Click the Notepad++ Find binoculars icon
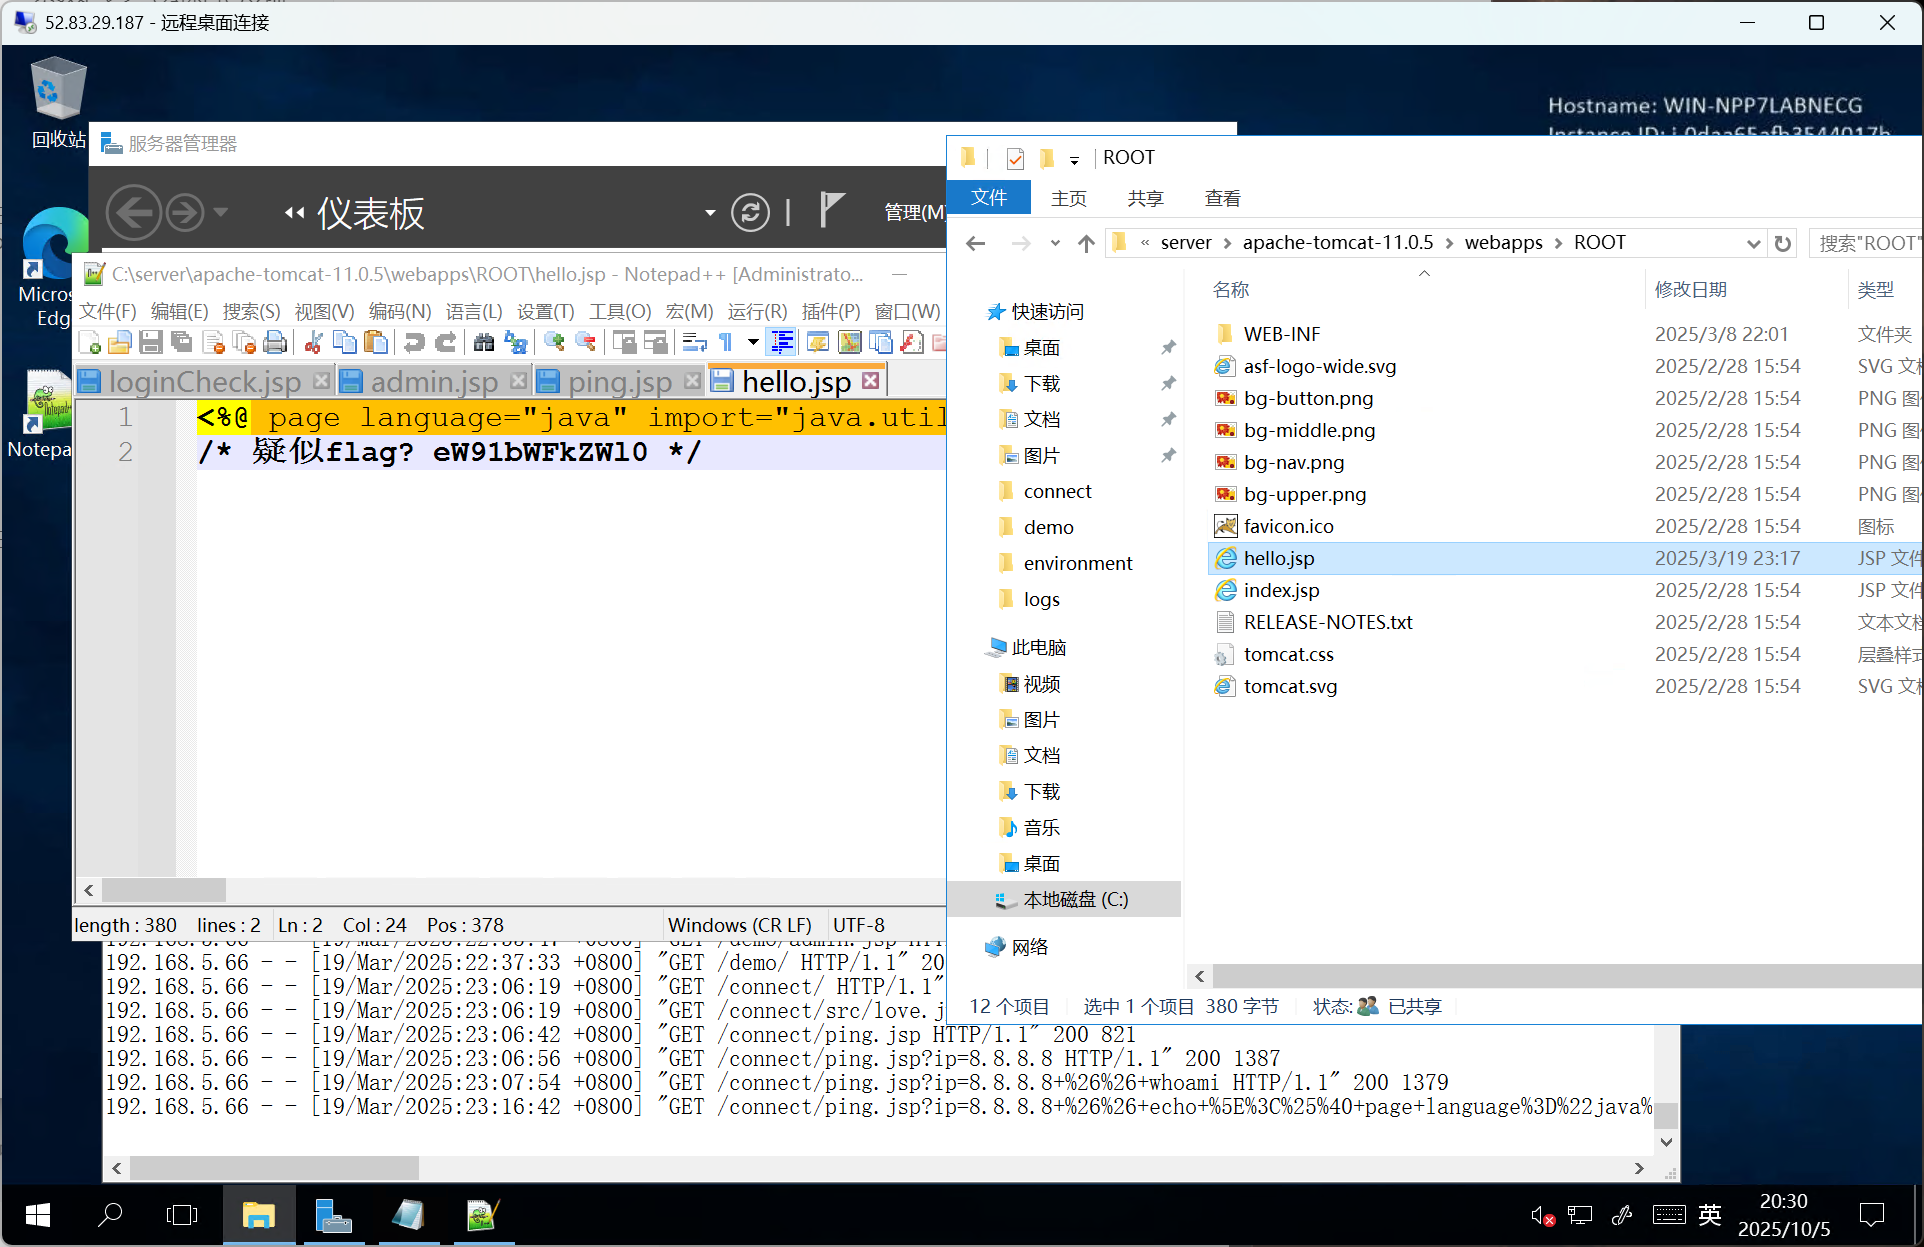The image size is (1924, 1247). (x=484, y=343)
